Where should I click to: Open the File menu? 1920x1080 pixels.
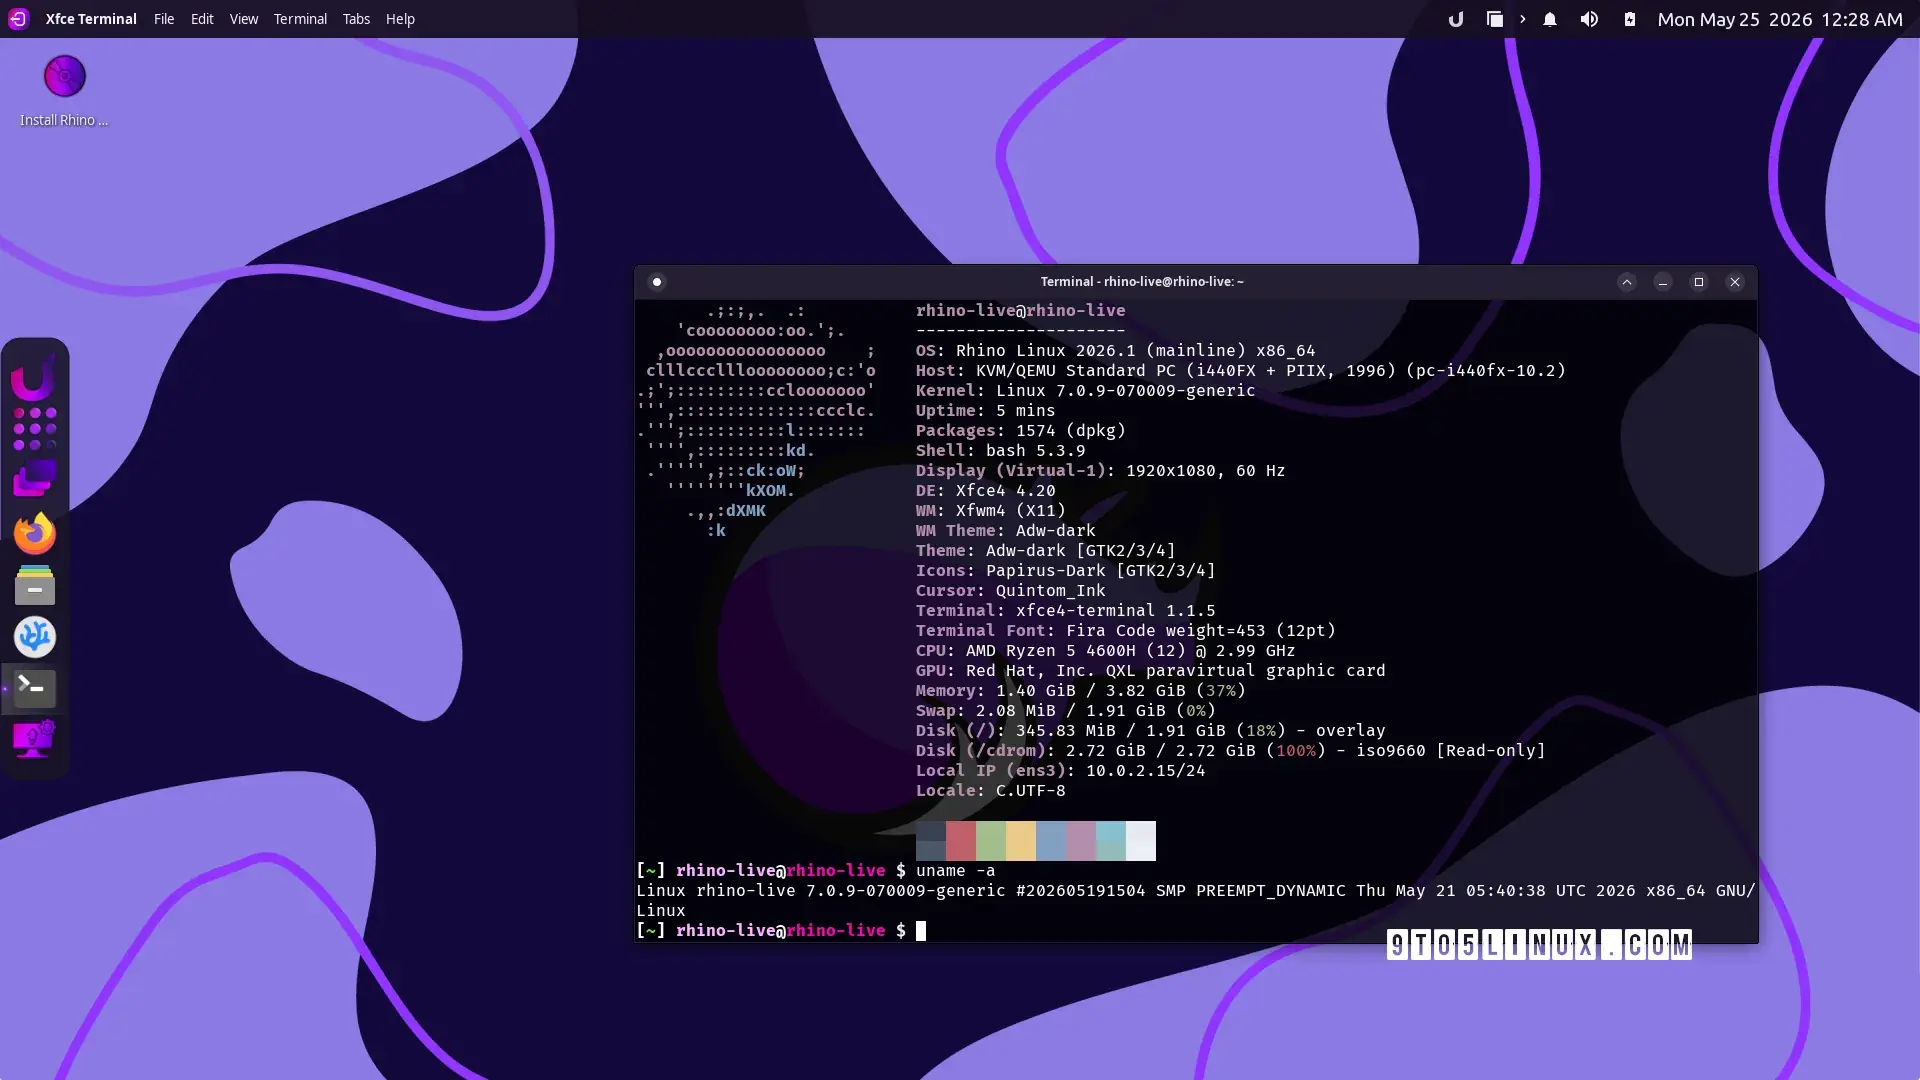click(x=164, y=19)
